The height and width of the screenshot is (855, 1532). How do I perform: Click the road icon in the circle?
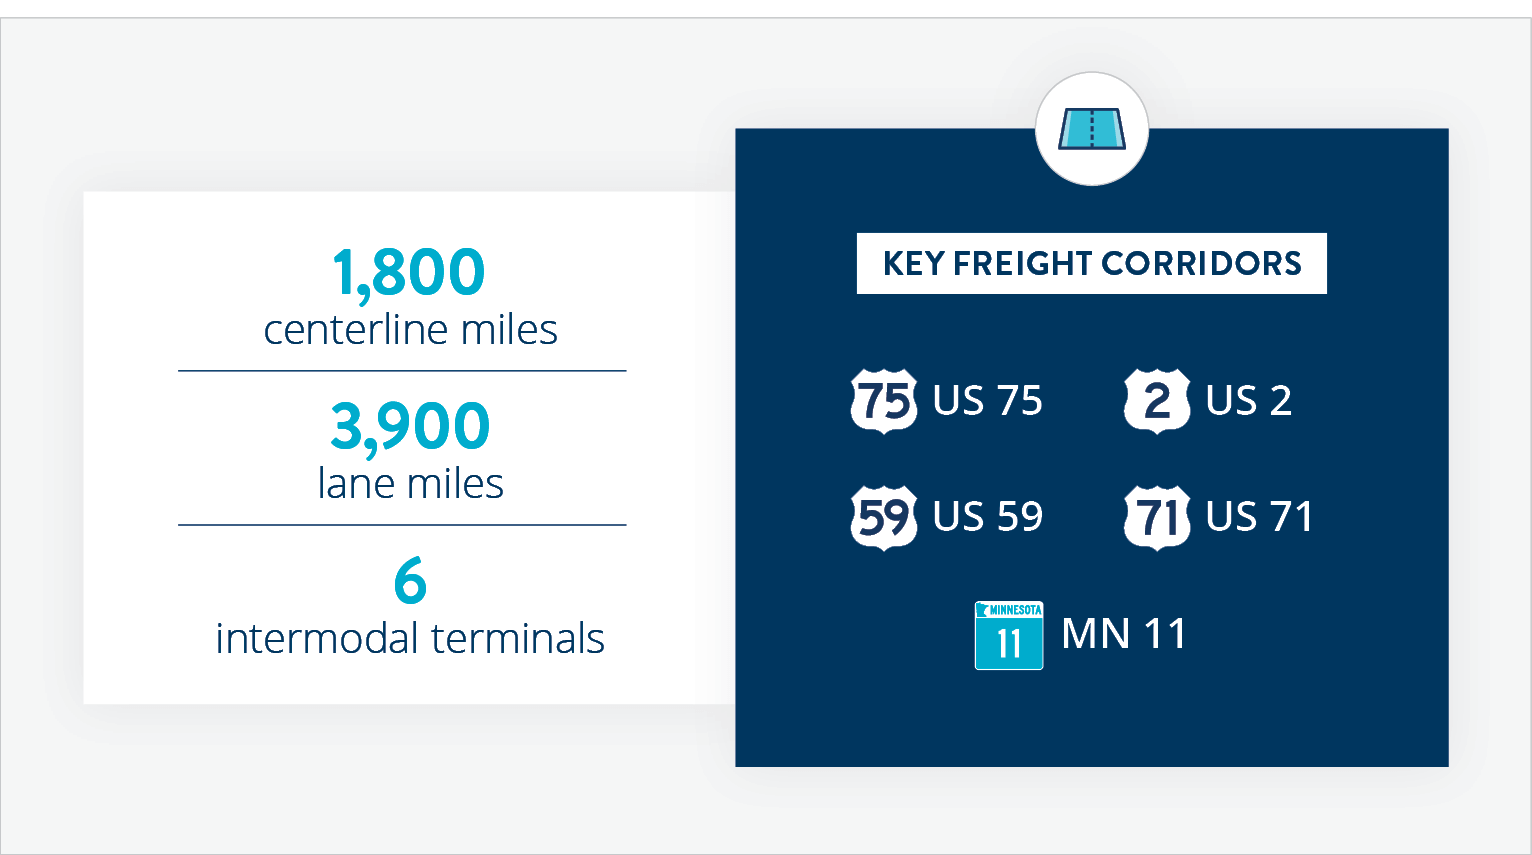click(1091, 129)
